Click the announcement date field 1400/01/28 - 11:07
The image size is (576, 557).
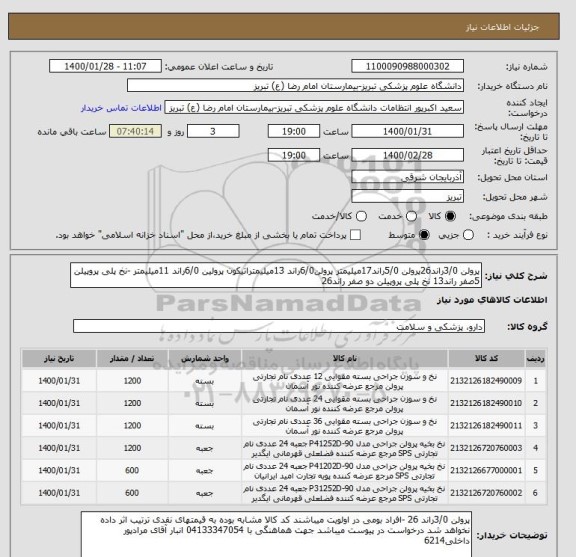pyautogui.click(x=105, y=67)
